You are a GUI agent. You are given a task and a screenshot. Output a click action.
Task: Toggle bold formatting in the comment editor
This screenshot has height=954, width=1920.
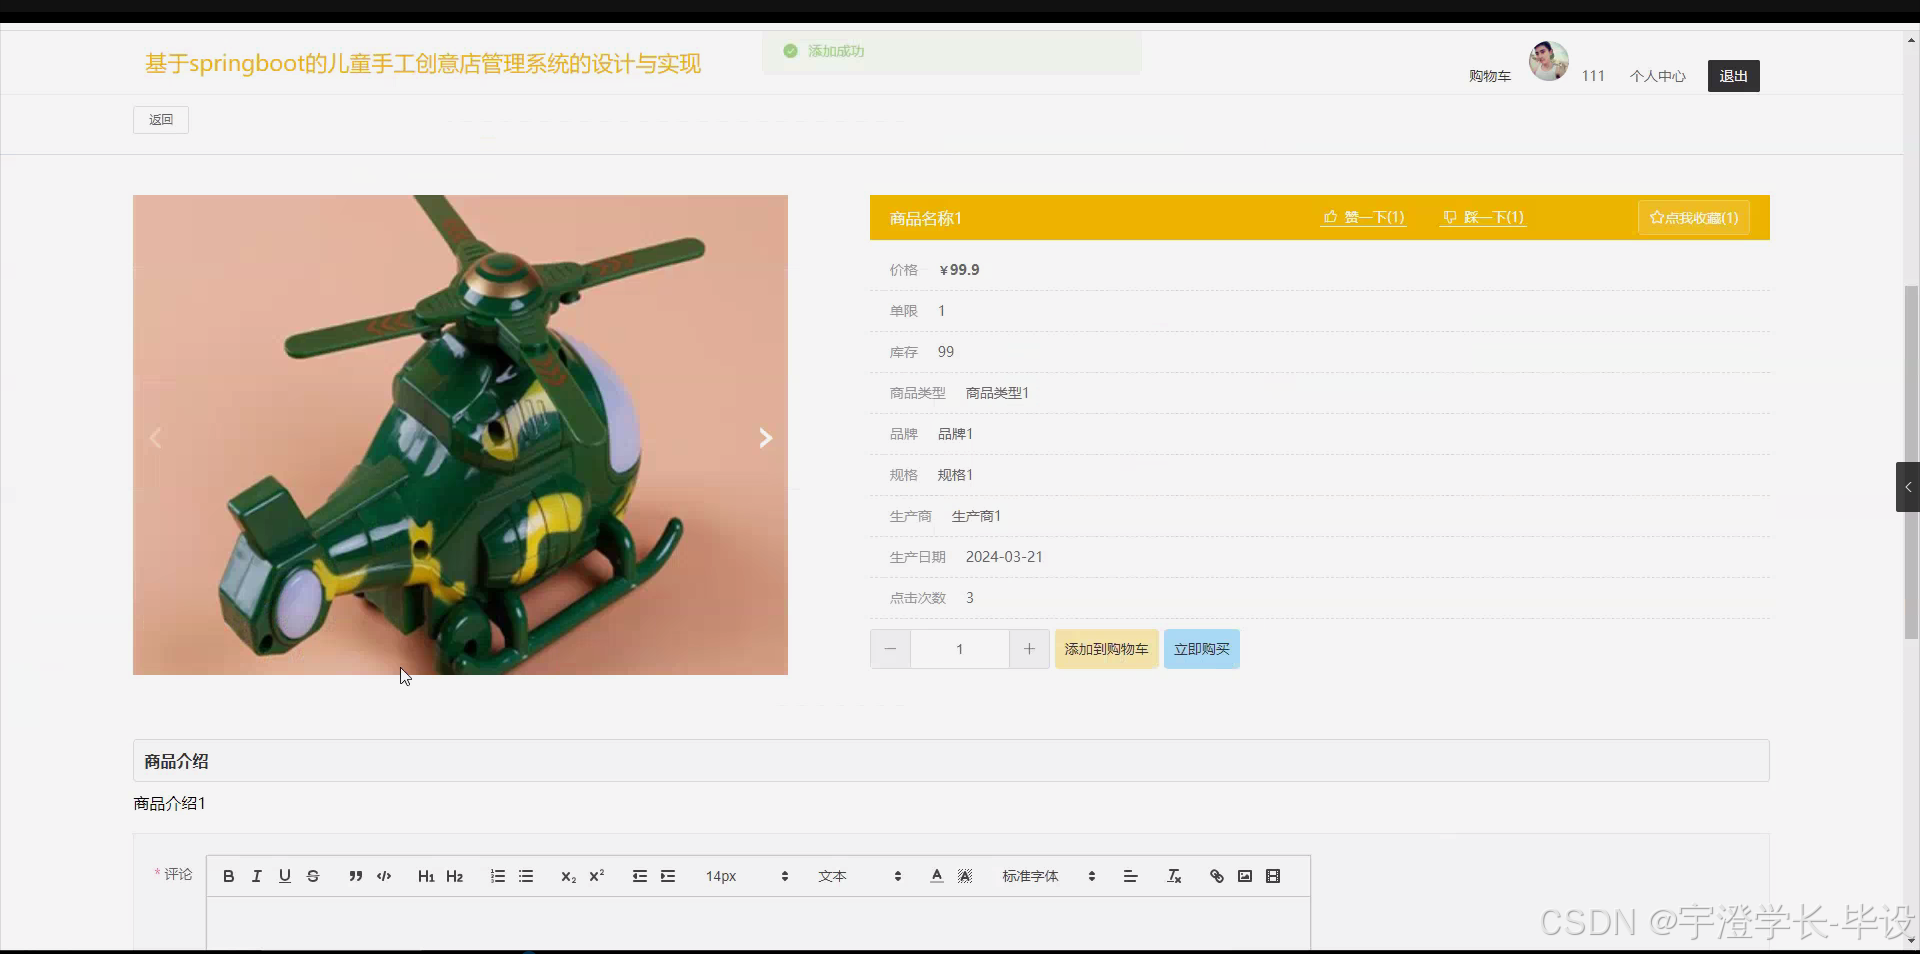[x=228, y=876]
